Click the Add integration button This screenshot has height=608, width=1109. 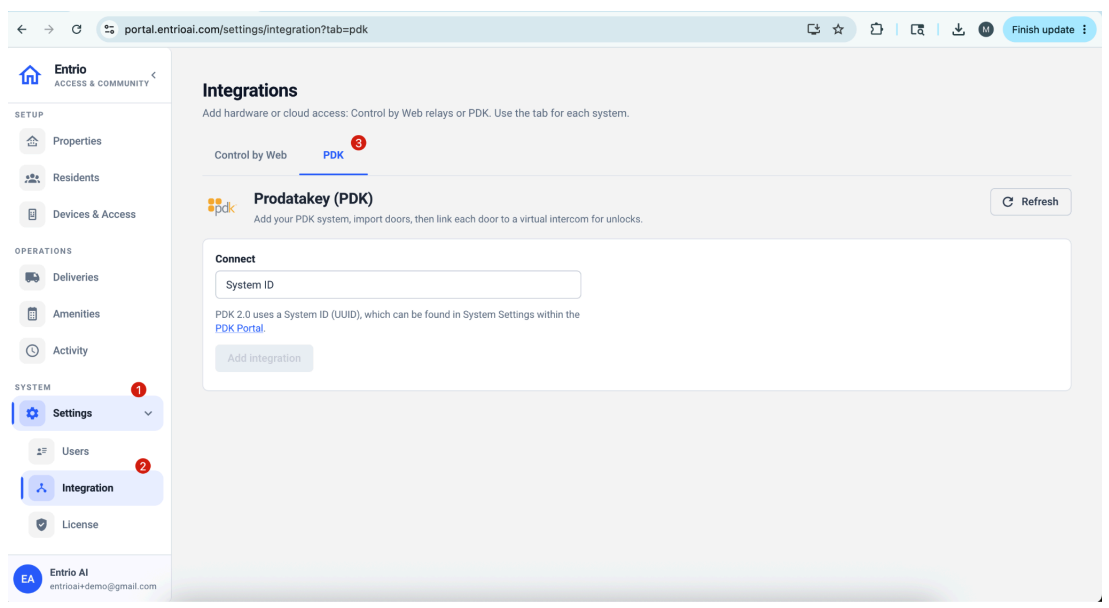[x=264, y=358]
